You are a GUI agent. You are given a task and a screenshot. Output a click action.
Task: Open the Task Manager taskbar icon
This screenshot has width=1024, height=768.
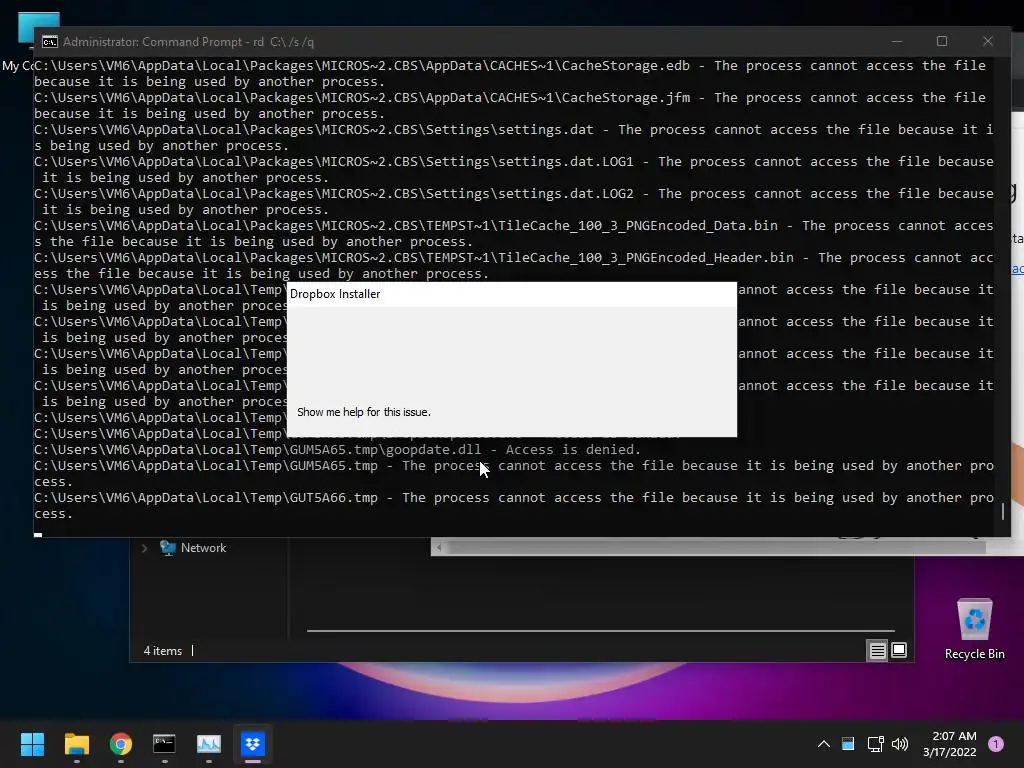click(209, 743)
